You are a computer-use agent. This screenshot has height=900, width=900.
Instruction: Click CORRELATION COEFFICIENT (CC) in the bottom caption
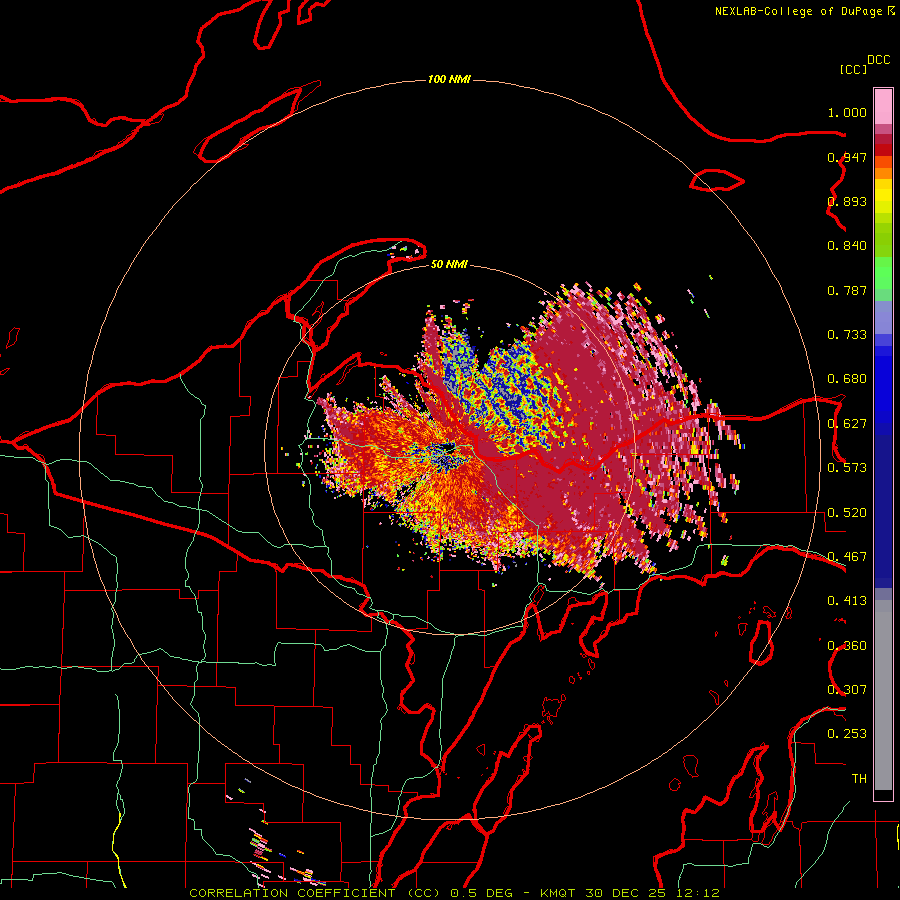tap(315, 893)
